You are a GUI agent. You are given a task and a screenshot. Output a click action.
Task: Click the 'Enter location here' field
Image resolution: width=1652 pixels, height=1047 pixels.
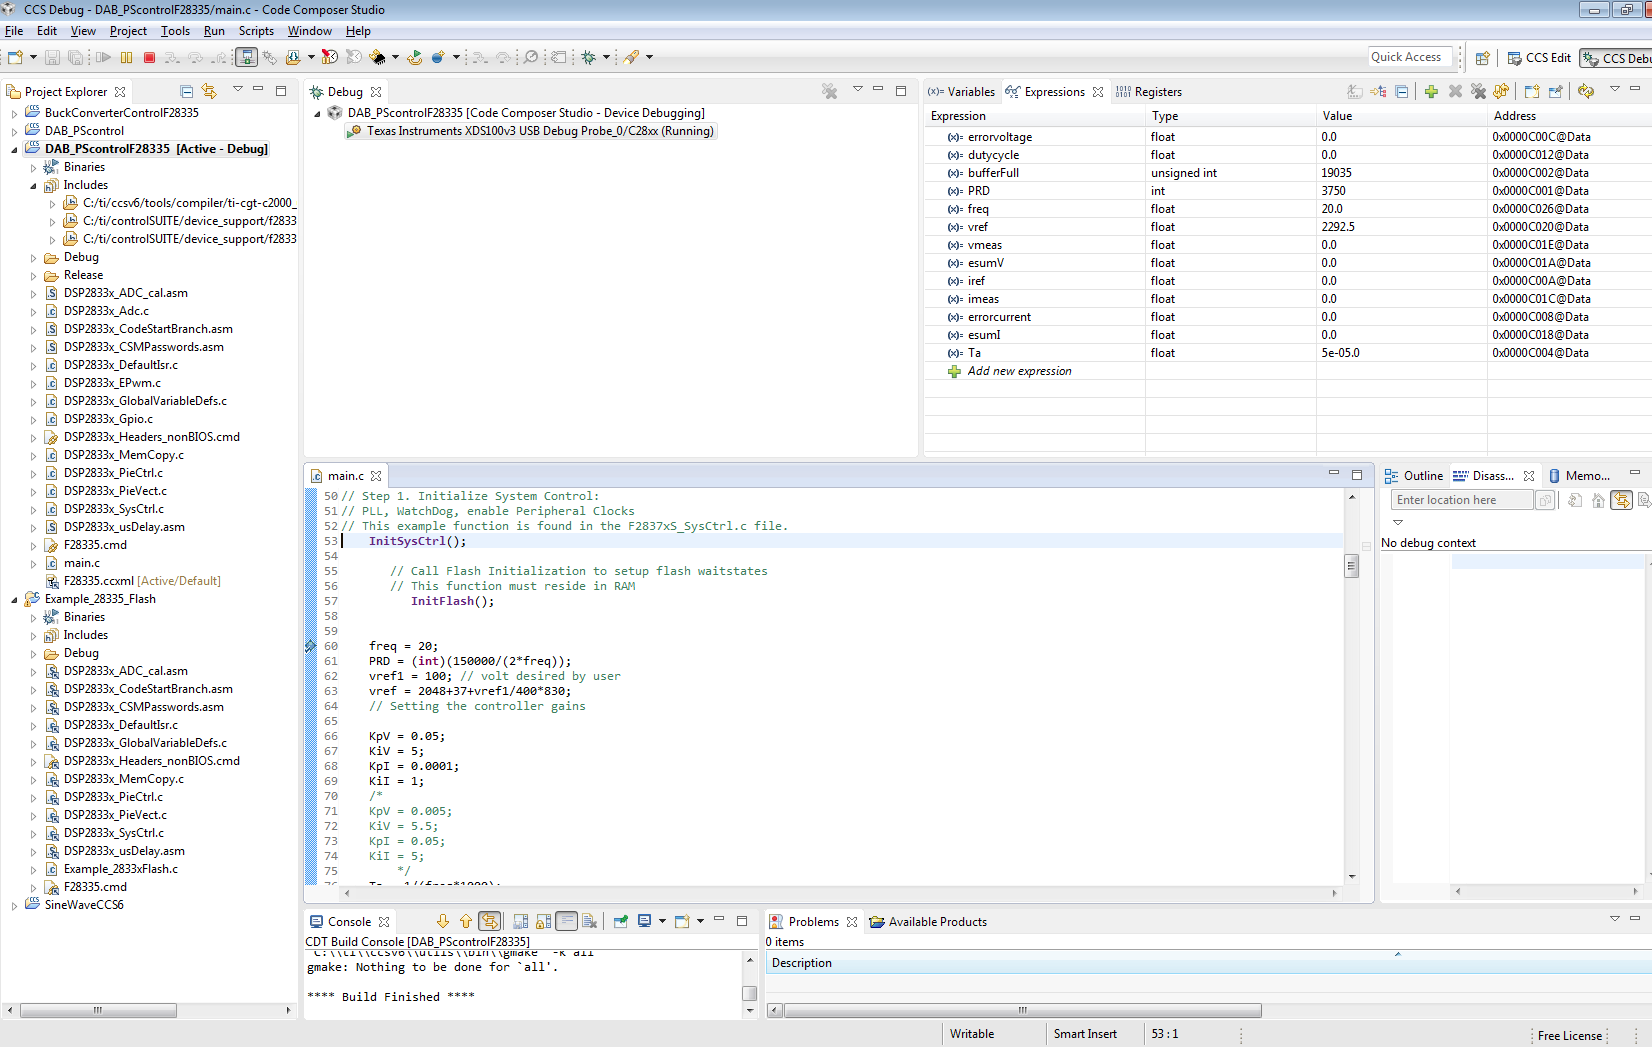click(1460, 500)
